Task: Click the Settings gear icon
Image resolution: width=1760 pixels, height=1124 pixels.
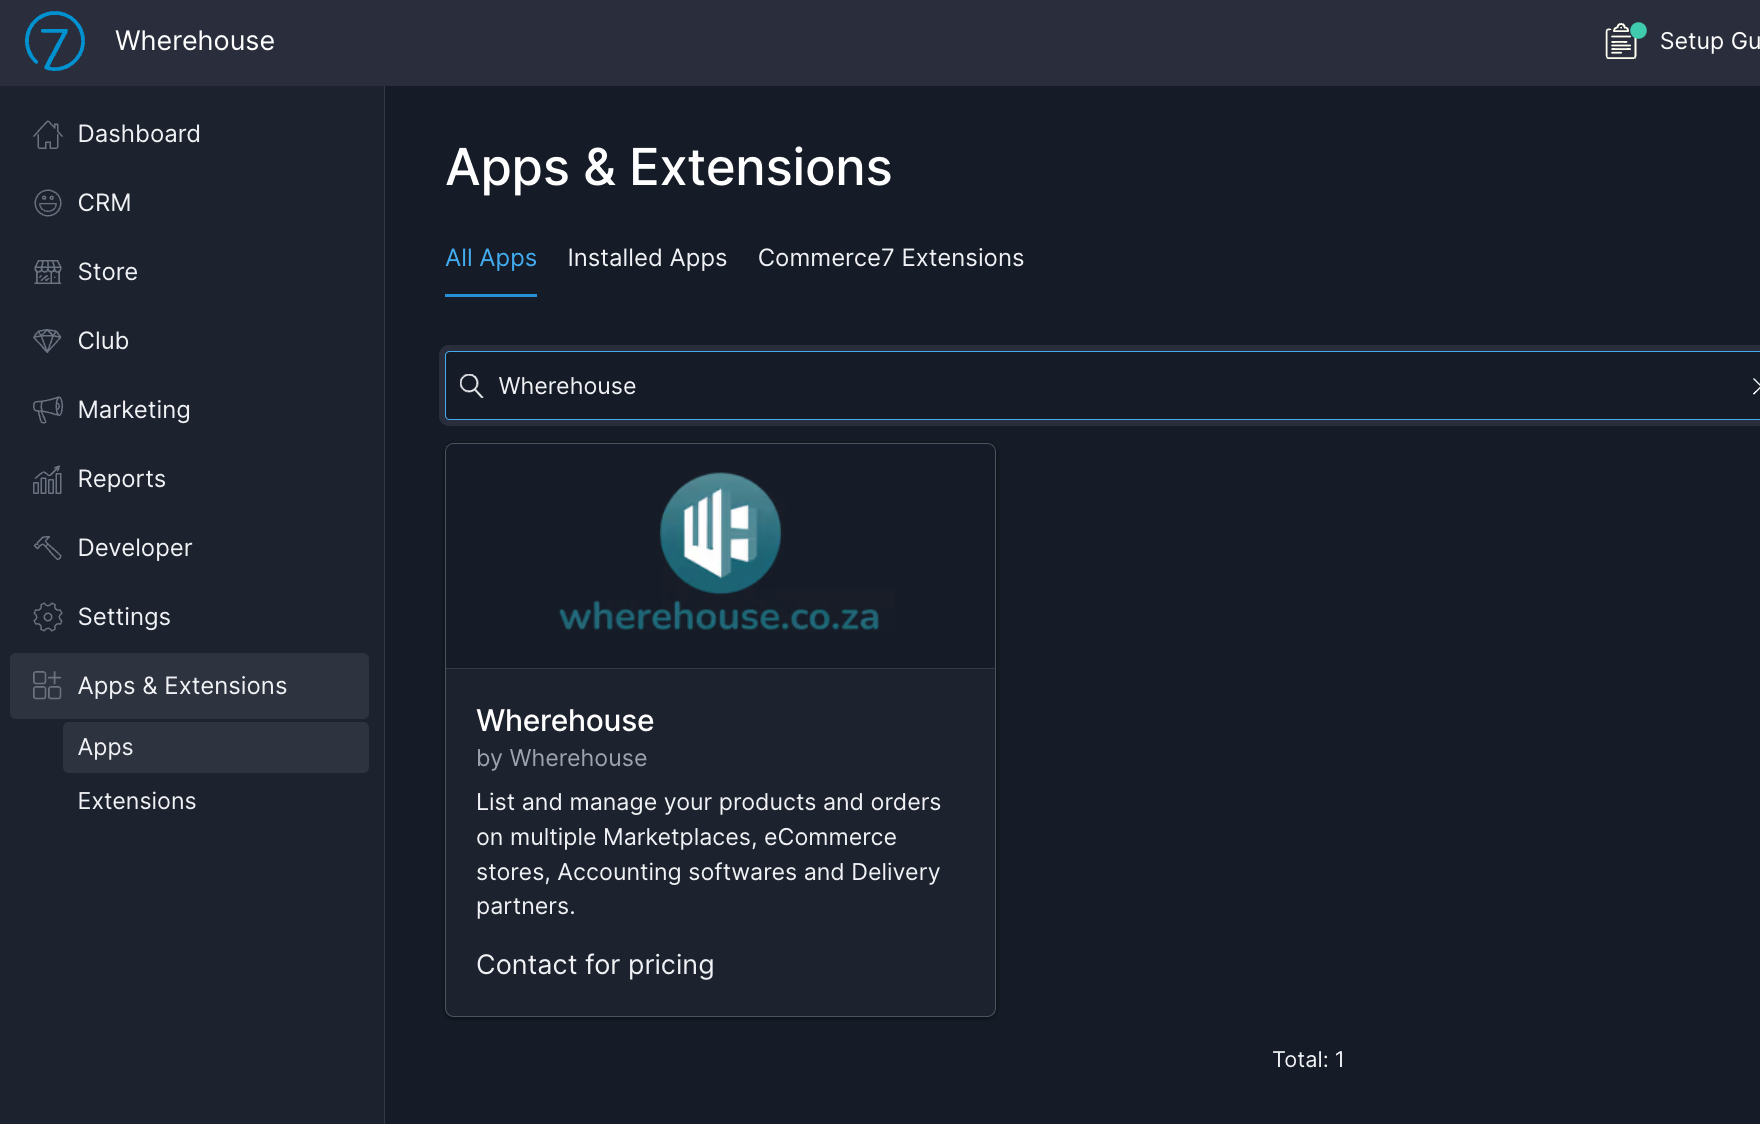Action: coord(47,617)
